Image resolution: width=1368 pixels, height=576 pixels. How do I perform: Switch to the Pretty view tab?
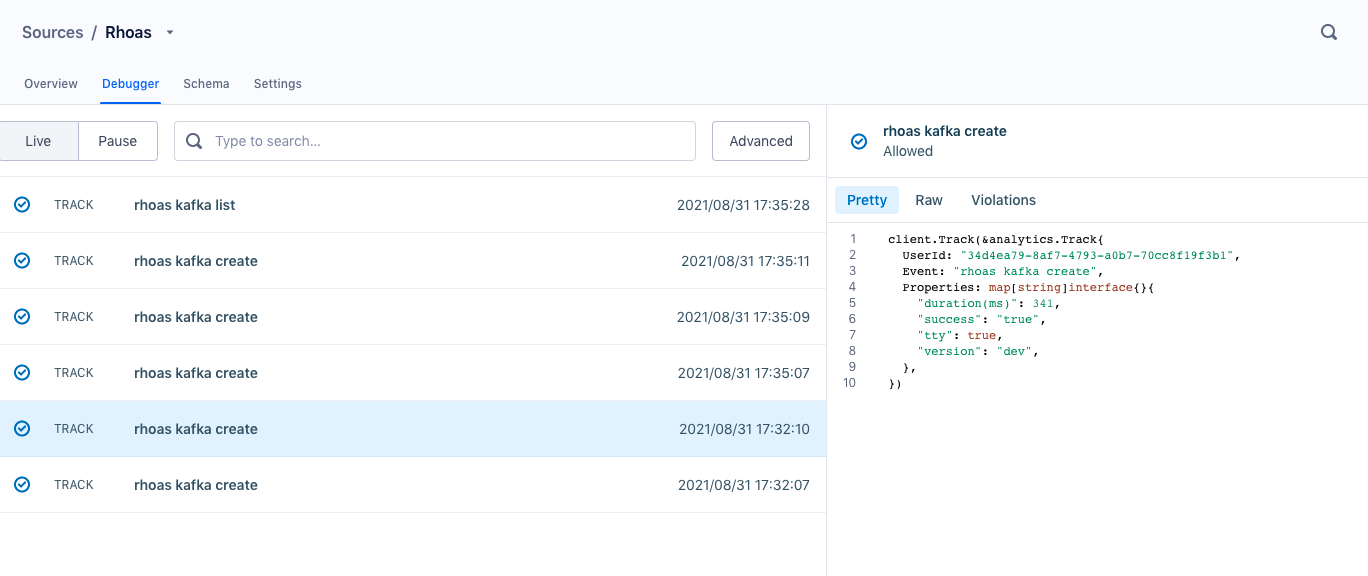867,200
